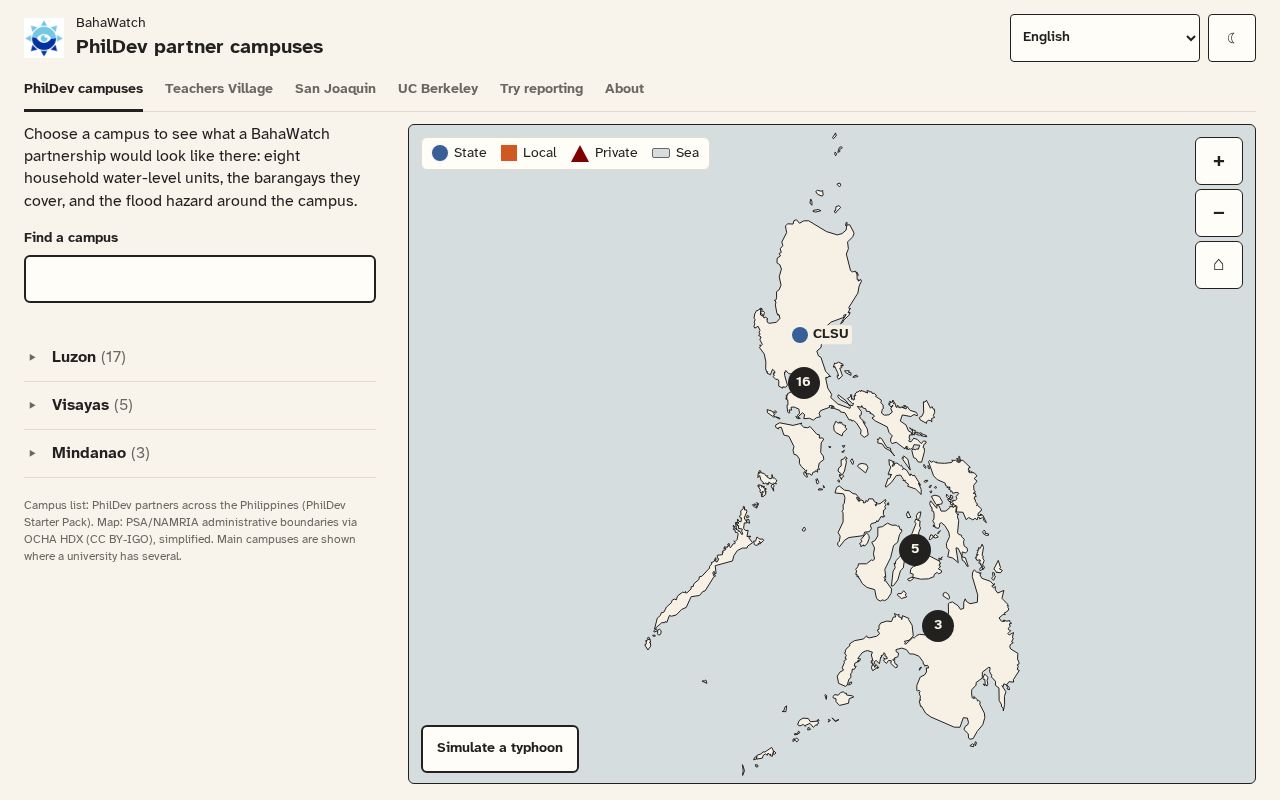
Task: Open the San Joaquin tab
Action: (335, 89)
